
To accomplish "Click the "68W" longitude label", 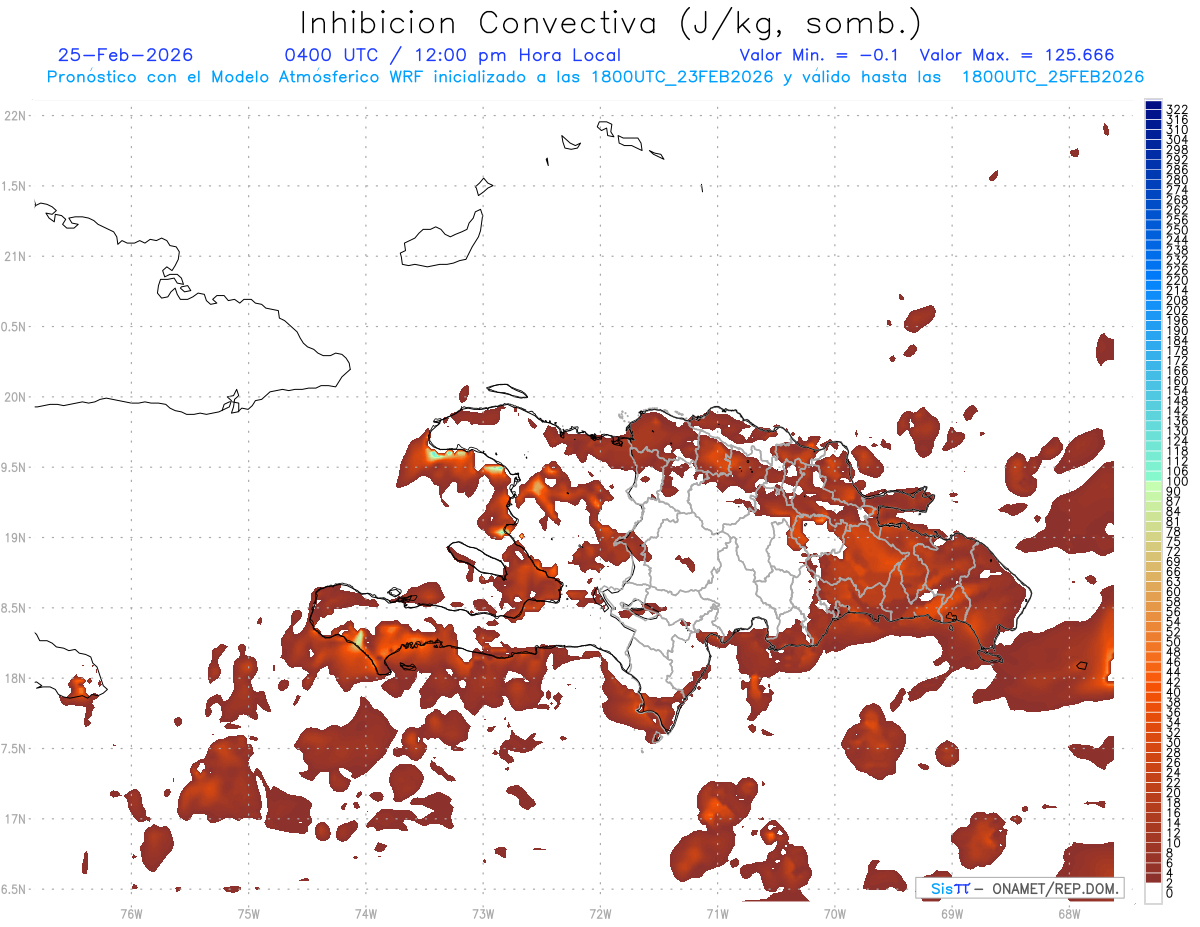I will click(x=1069, y=913).
